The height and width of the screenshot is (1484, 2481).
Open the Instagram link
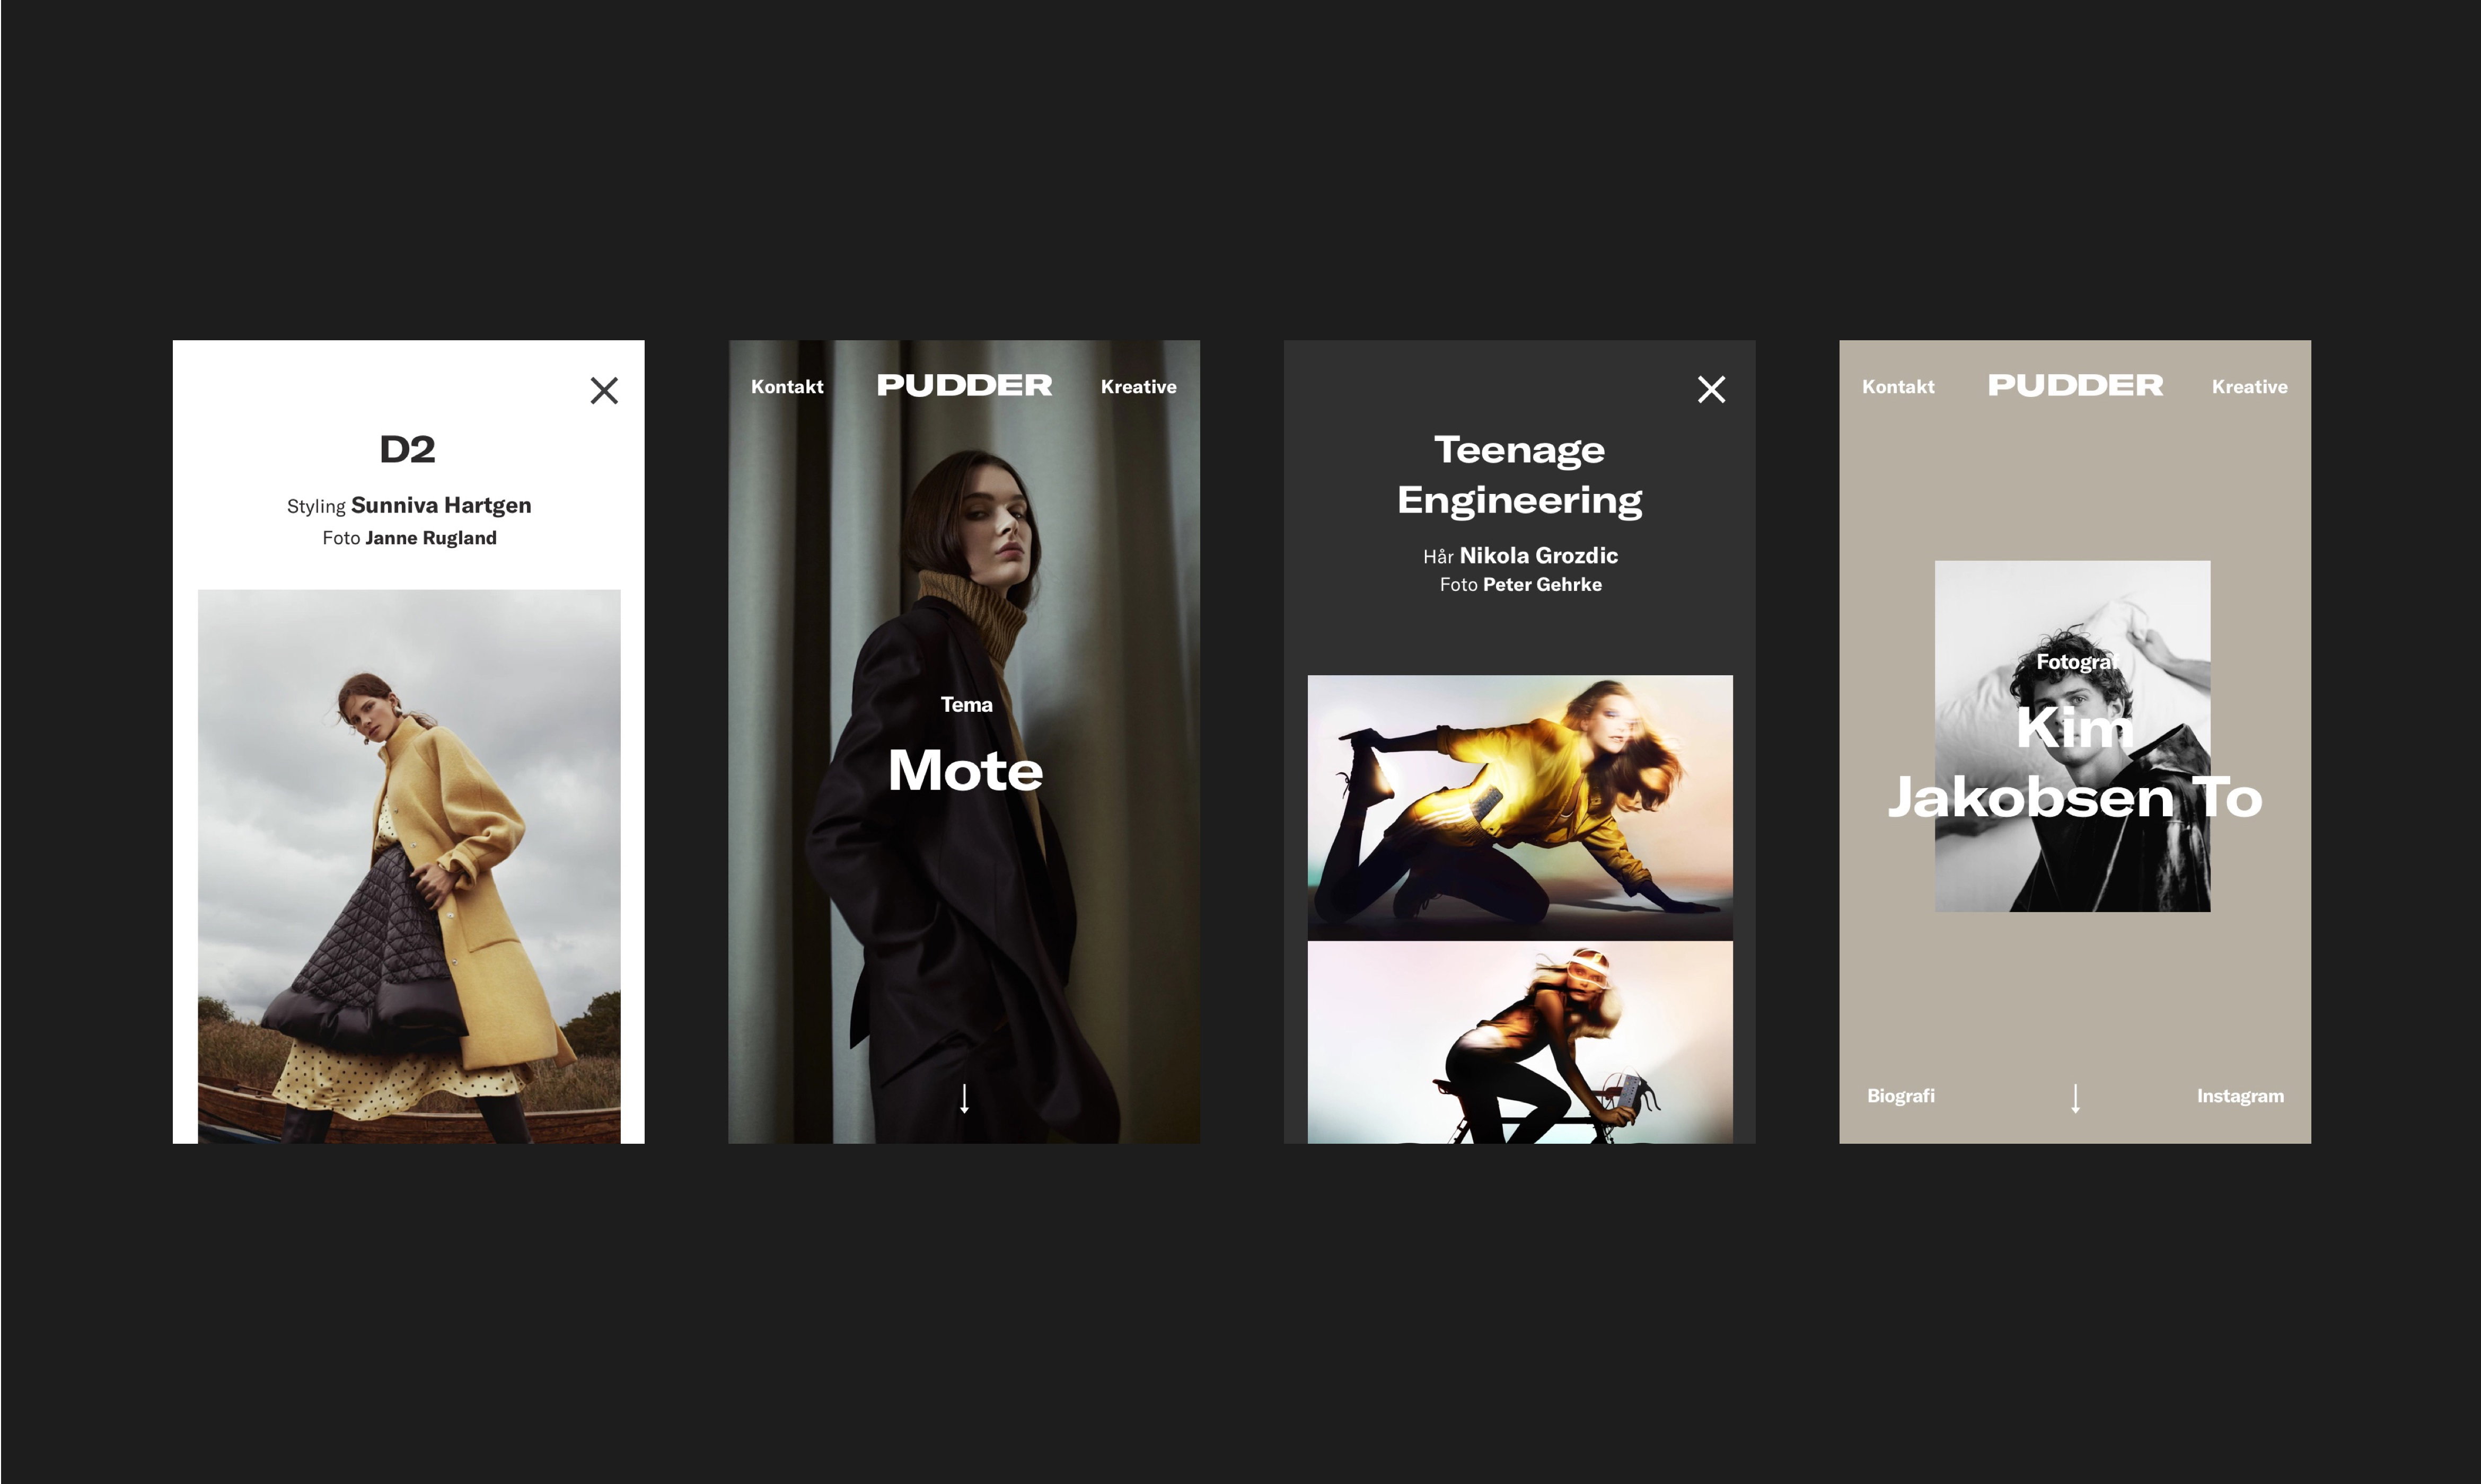click(x=2240, y=1096)
